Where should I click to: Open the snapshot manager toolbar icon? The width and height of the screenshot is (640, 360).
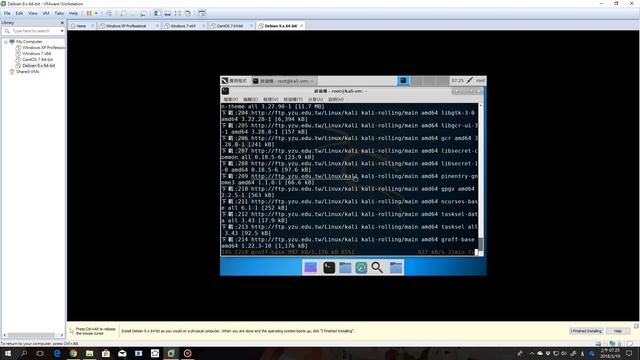143,13
